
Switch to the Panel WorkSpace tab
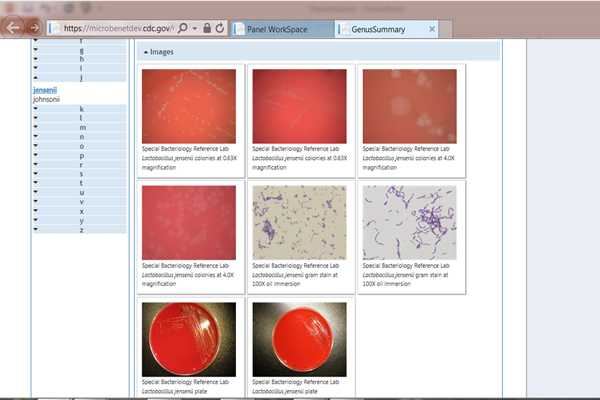pos(280,29)
